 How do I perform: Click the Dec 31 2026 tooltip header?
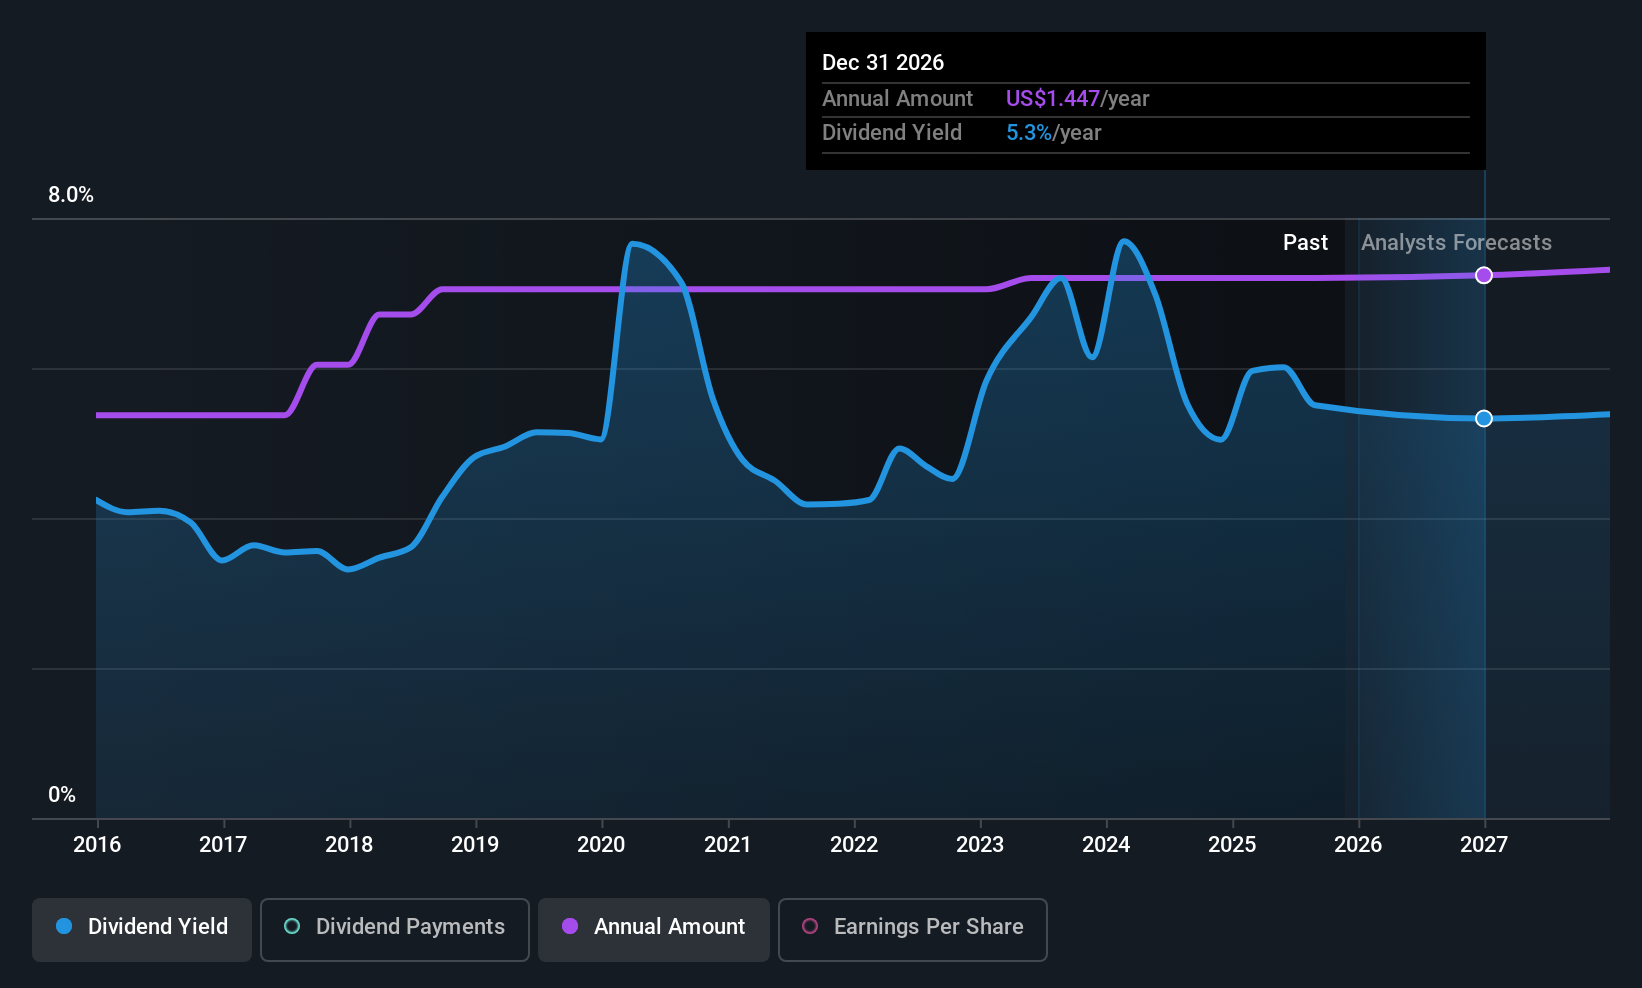click(x=883, y=63)
